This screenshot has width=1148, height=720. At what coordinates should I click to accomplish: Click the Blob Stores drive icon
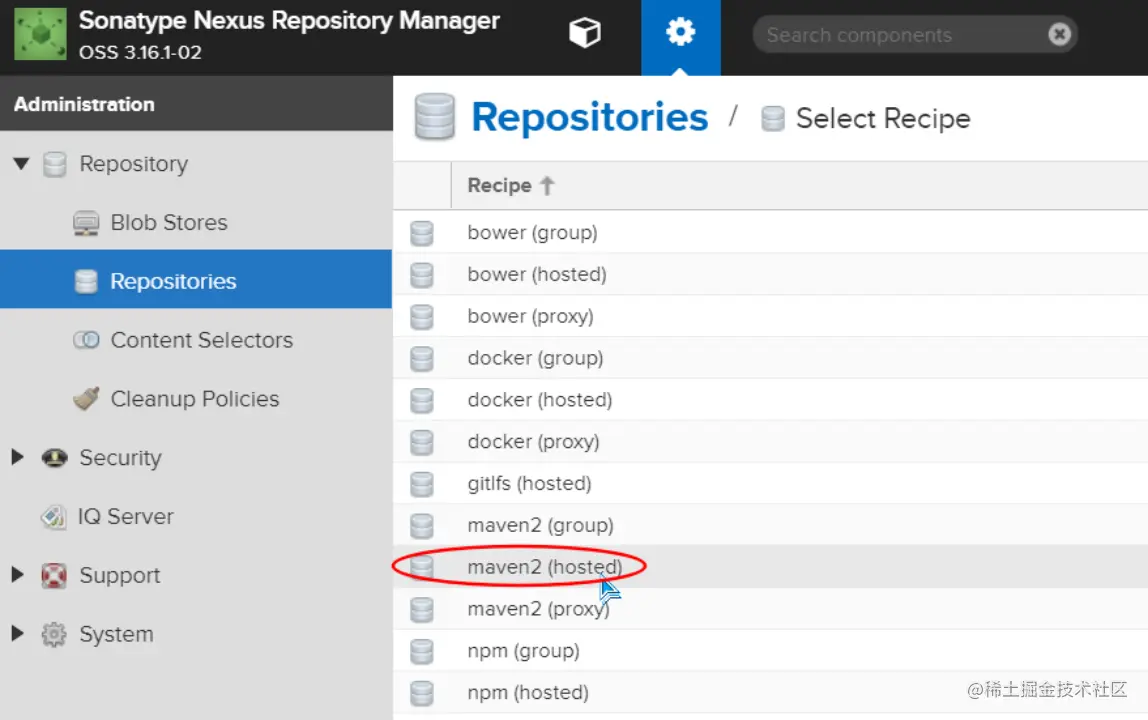pyautogui.click(x=86, y=223)
